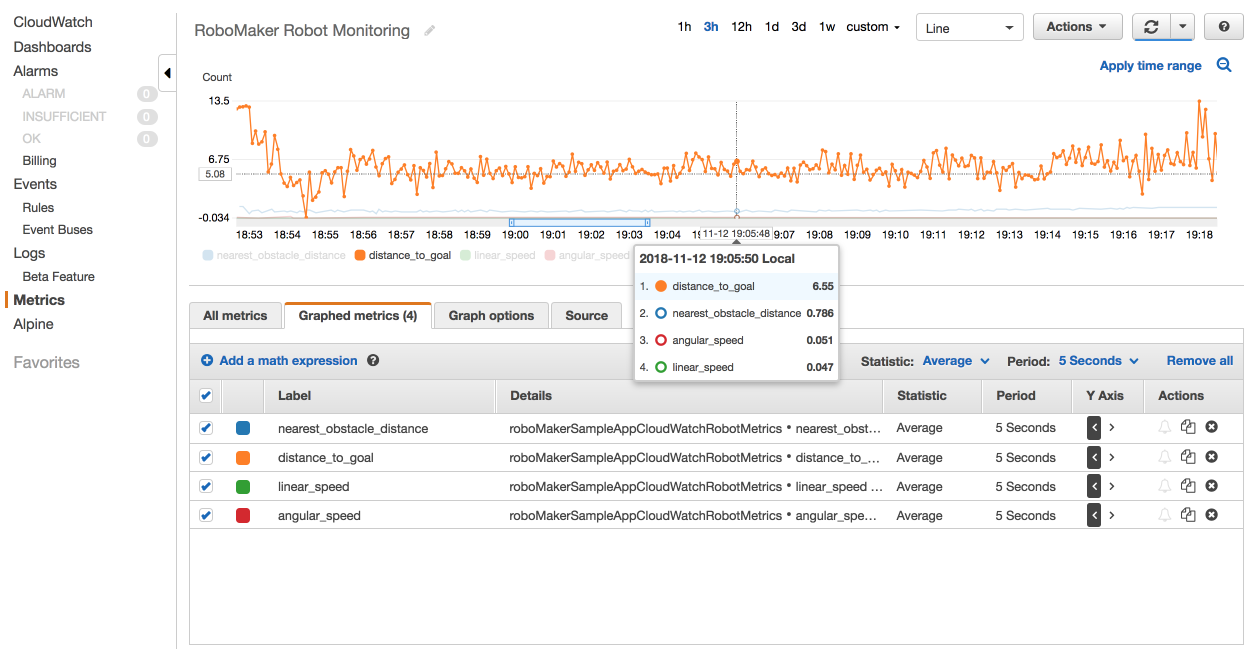Remove the distance_to_goal metric

tap(1211, 457)
